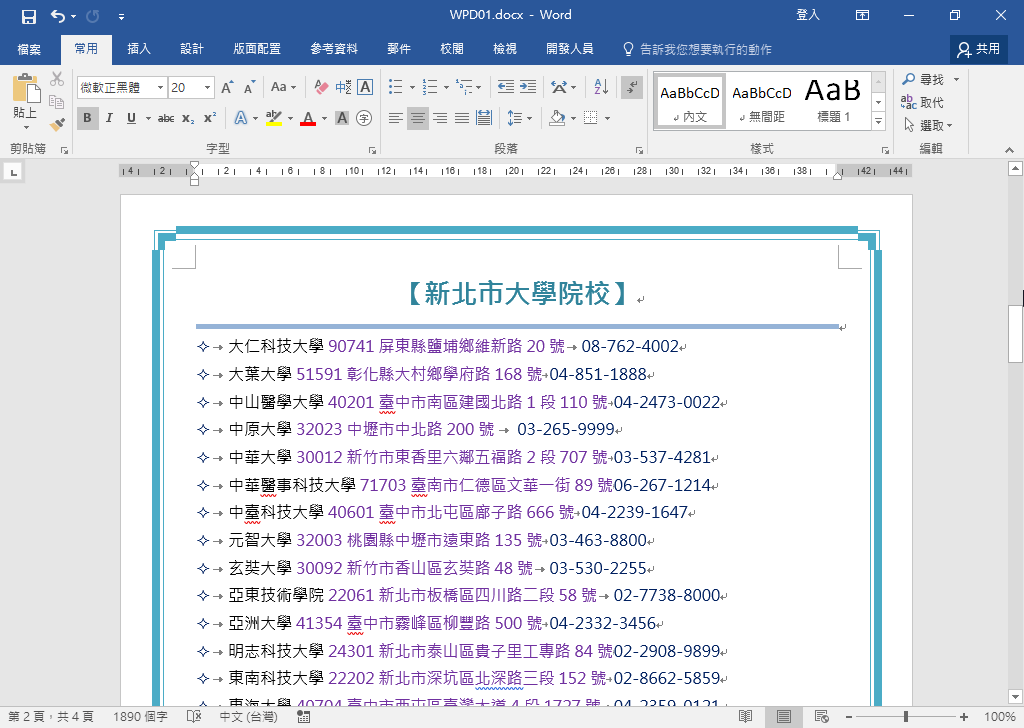The width and height of the screenshot is (1024, 728).
Task: Align text to the left
Action: click(x=395, y=118)
